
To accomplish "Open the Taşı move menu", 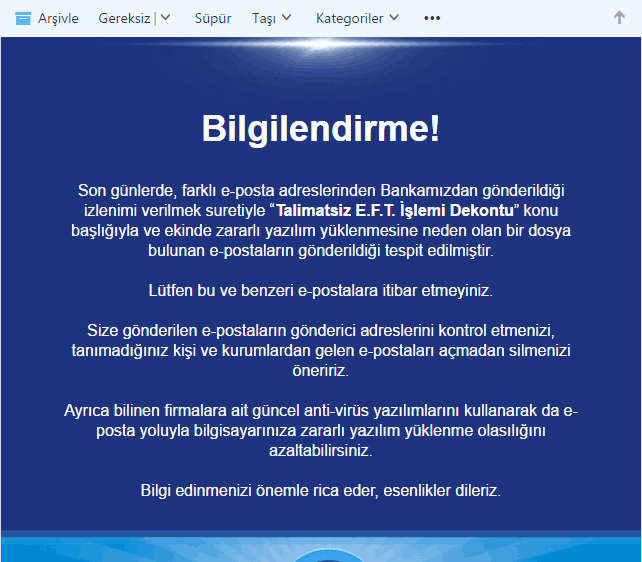I will 264,18.
